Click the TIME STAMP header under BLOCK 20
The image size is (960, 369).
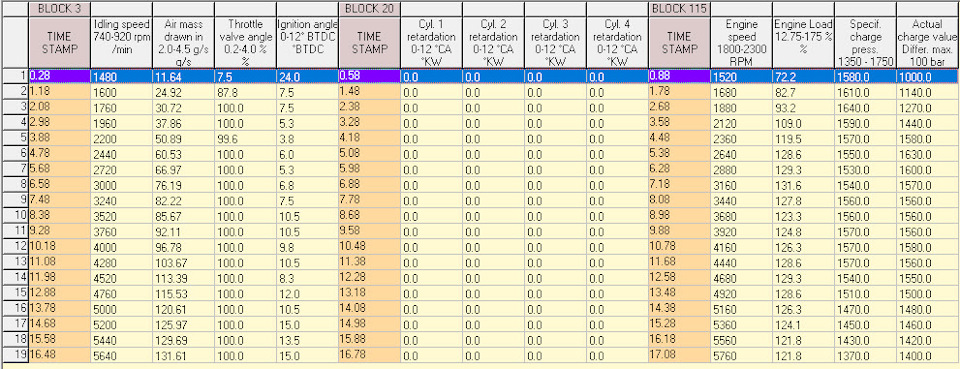tap(369, 42)
